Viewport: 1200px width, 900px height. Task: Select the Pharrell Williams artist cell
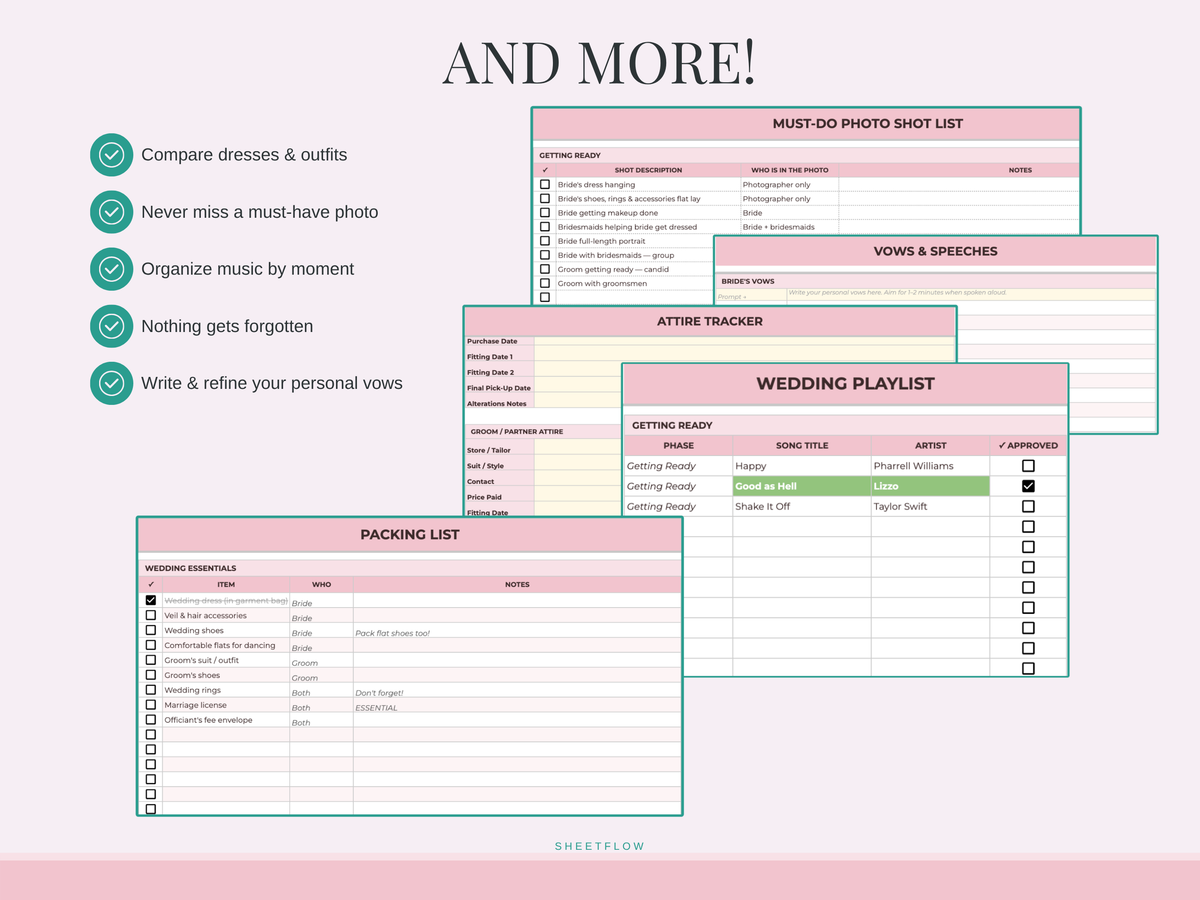coord(930,466)
